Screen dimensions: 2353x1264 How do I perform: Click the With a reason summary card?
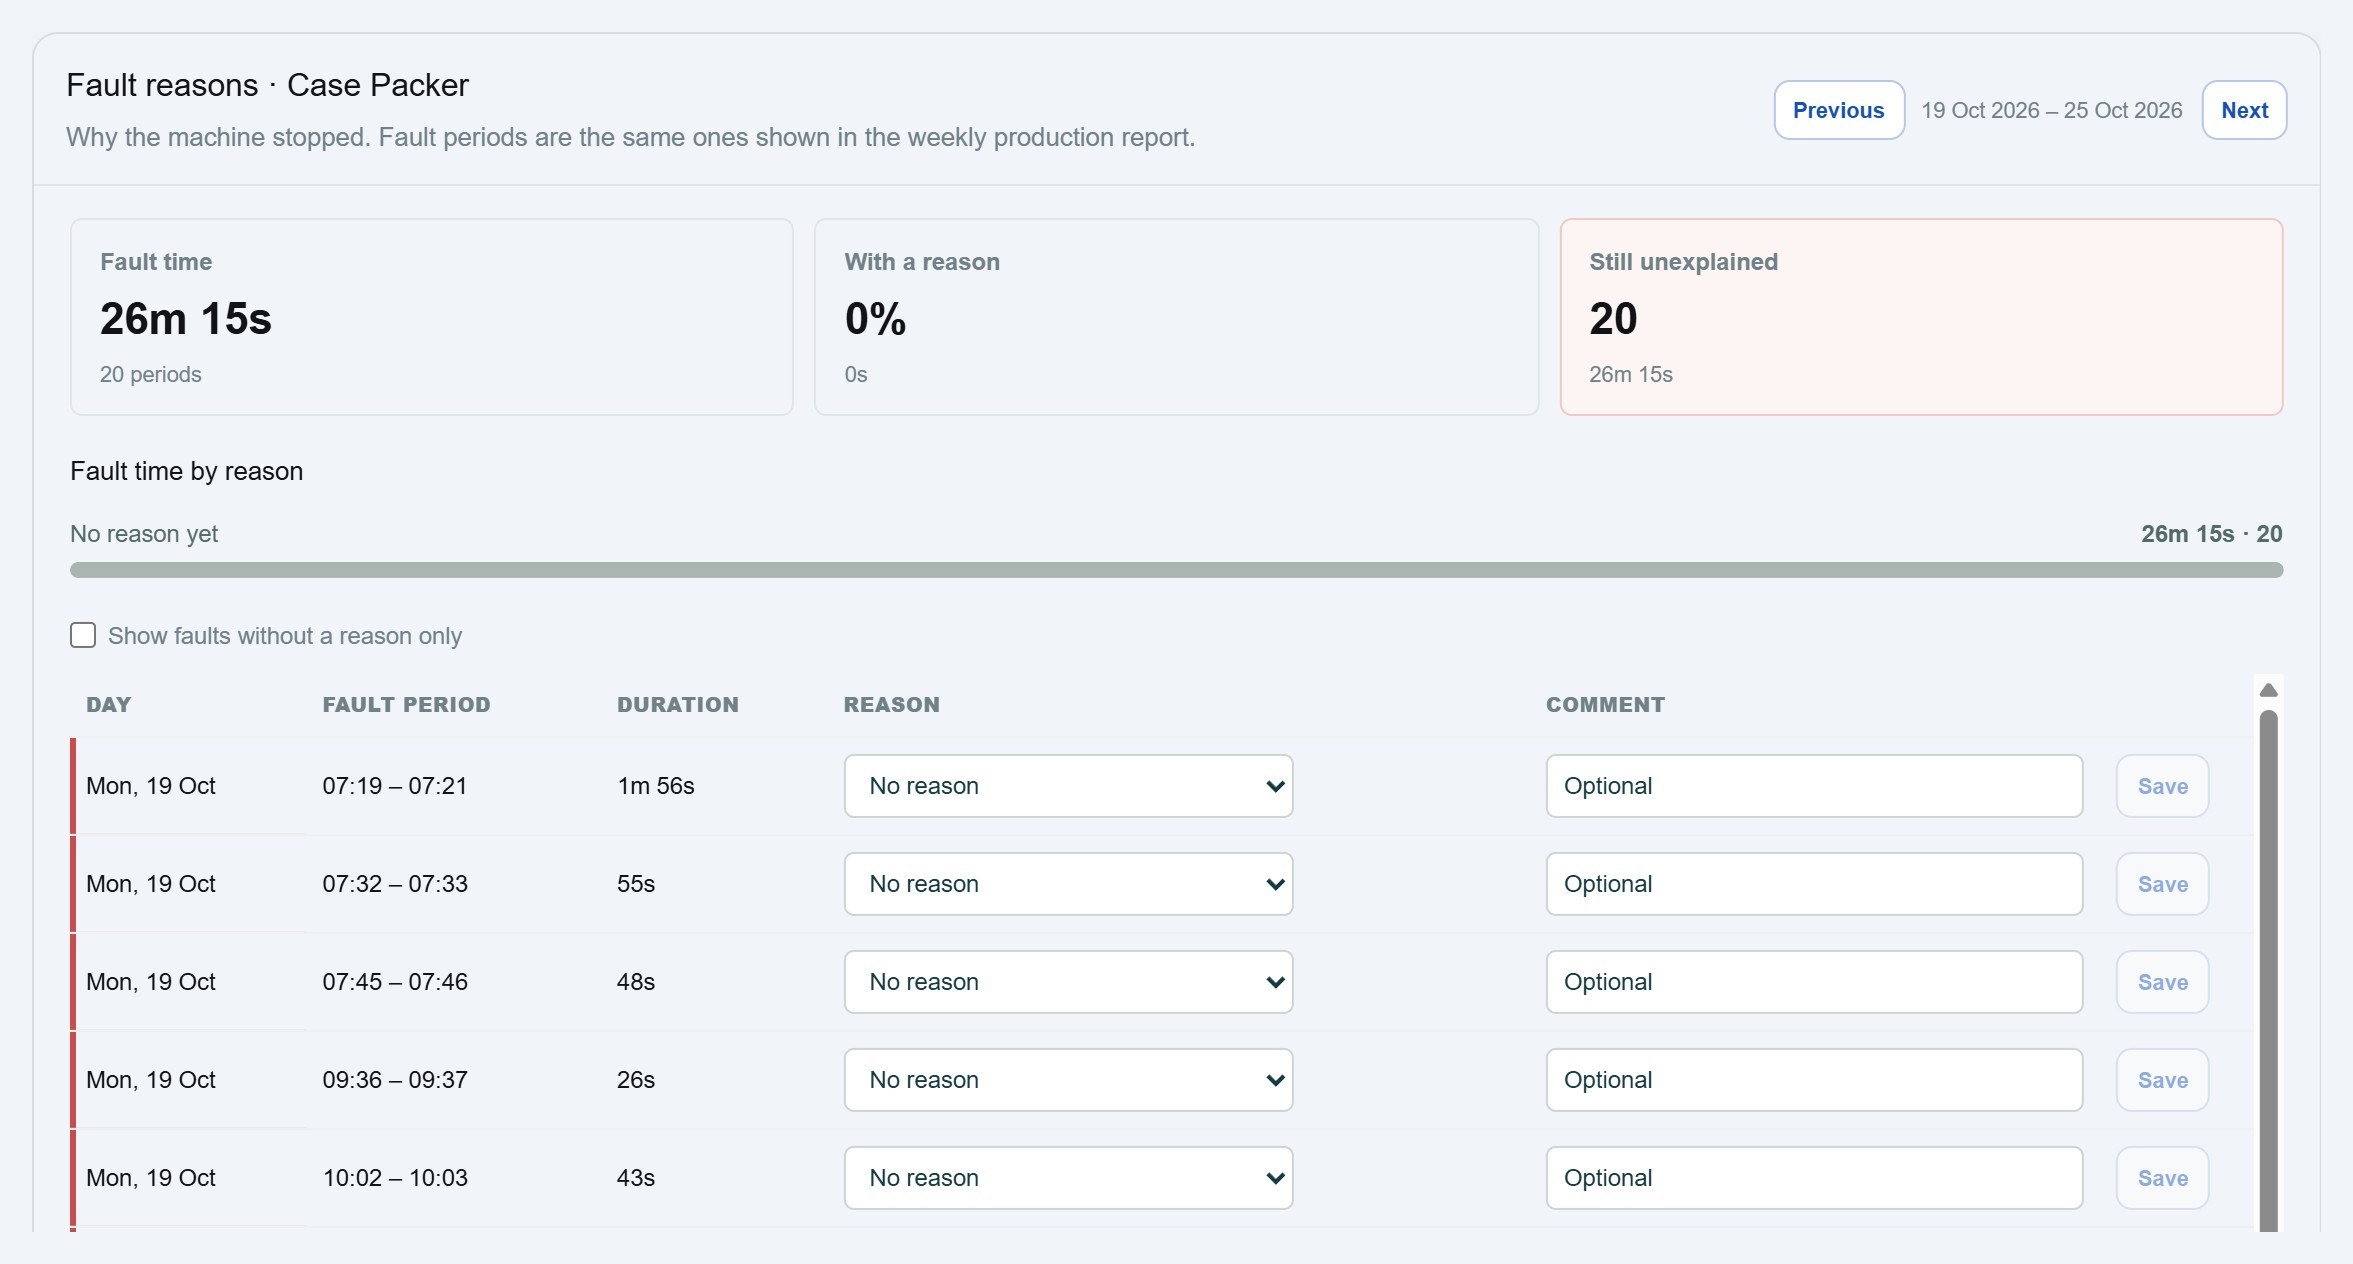tap(1176, 317)
